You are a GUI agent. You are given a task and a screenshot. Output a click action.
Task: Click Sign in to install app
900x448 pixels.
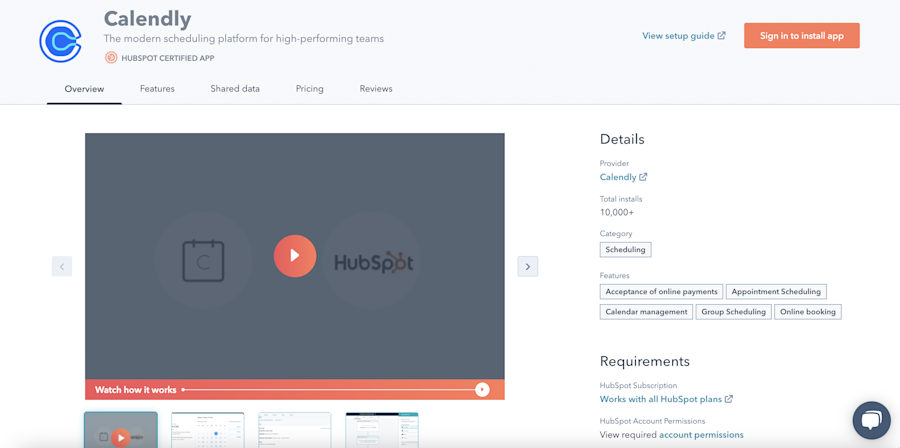pos(802,36)
